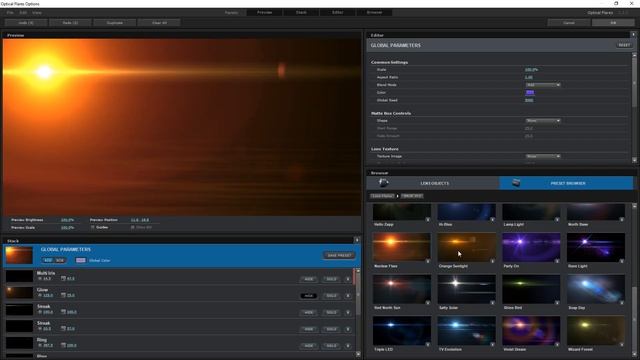
Task: Enable the Guides checkbox under the preview
Action: click(x=93, y=227)
